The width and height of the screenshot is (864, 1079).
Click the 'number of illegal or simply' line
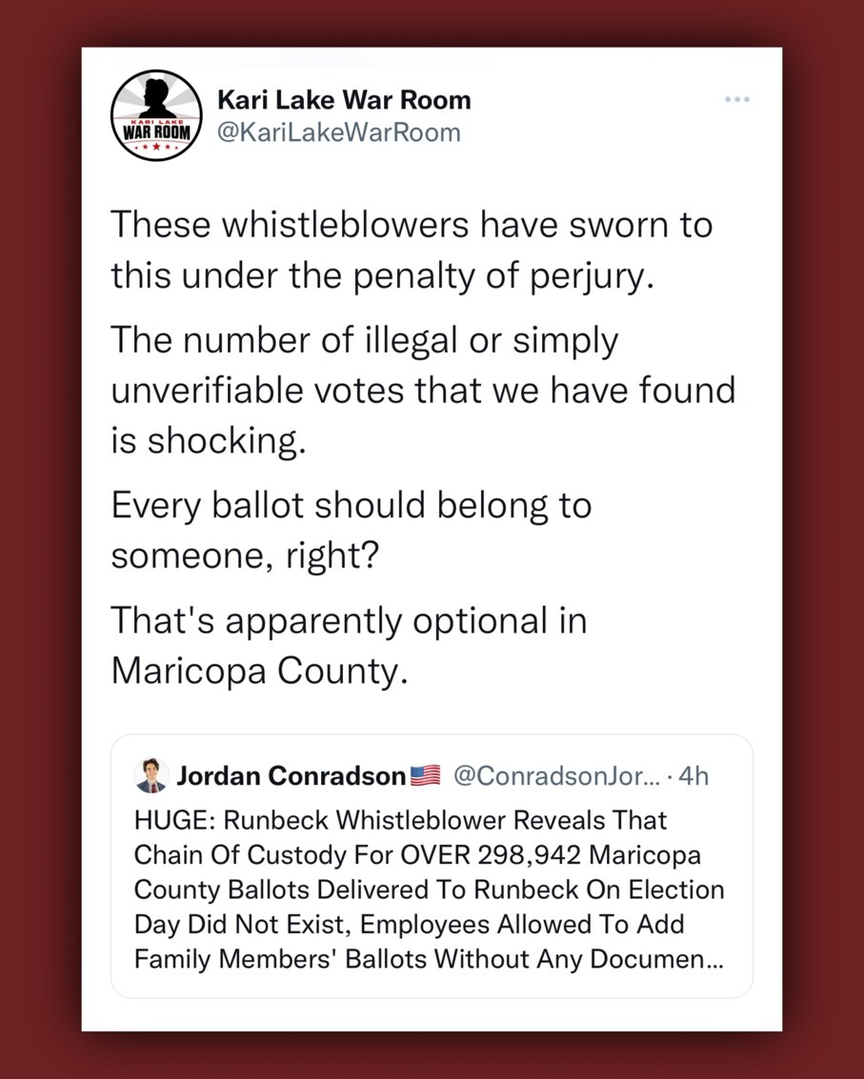pyautogui.click(x=364, y=341)
